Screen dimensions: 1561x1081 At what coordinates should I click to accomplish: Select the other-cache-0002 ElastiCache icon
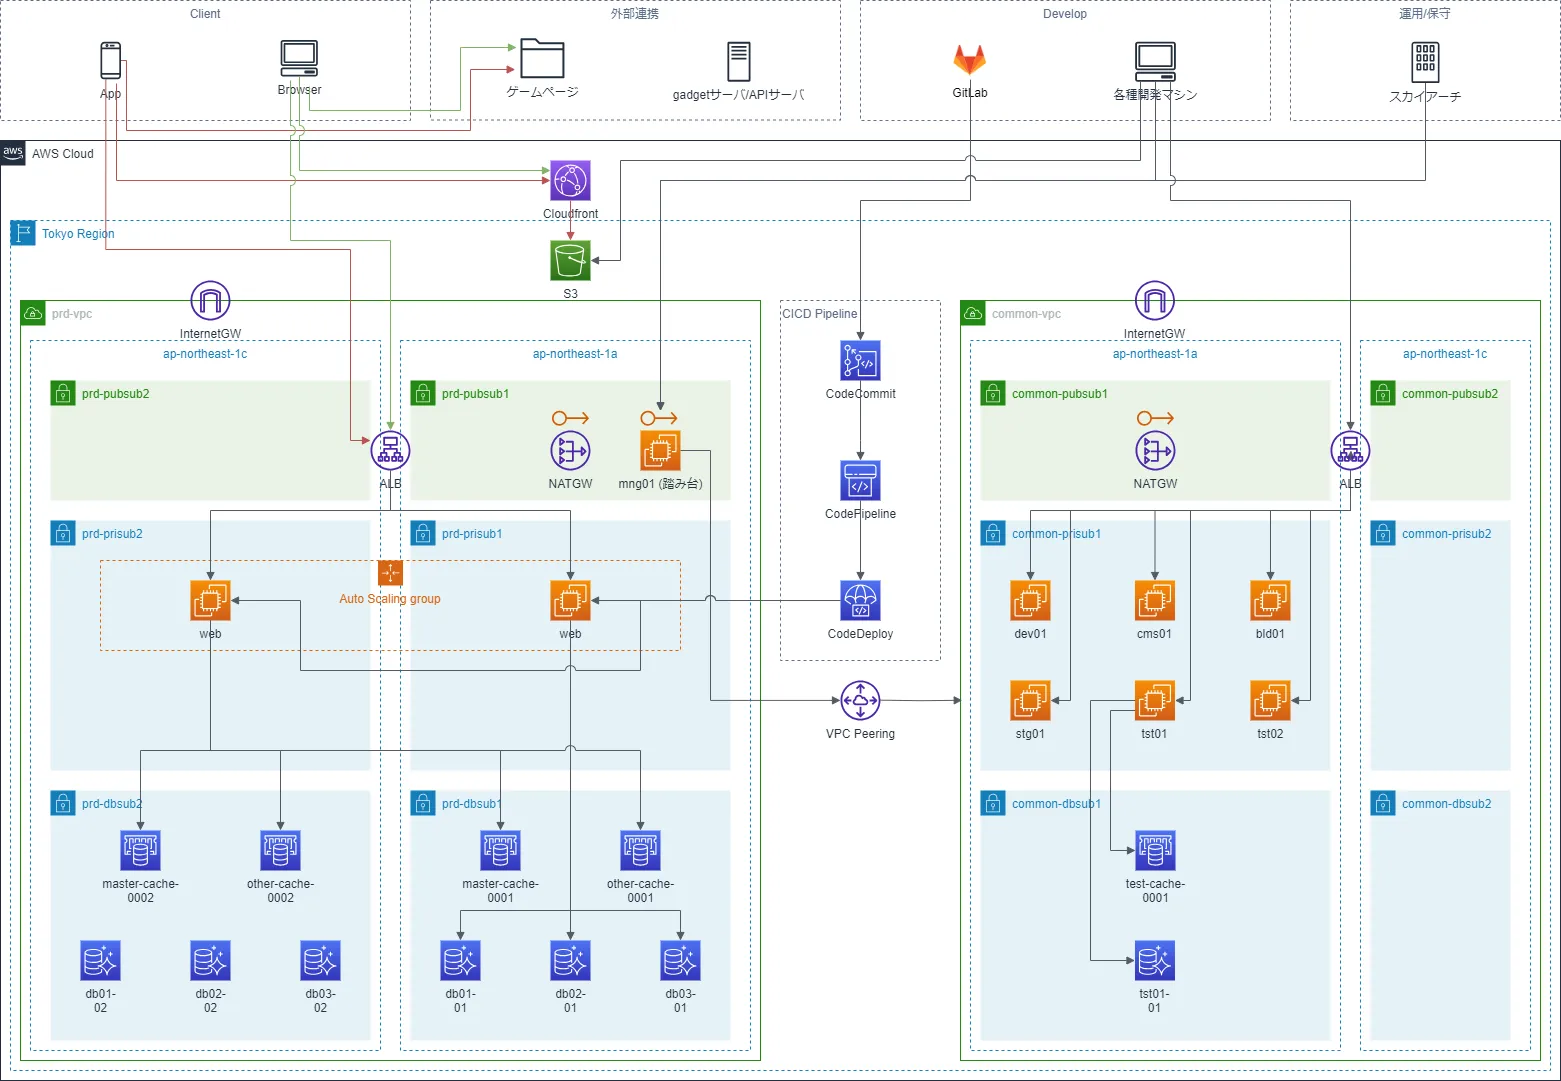280,851
